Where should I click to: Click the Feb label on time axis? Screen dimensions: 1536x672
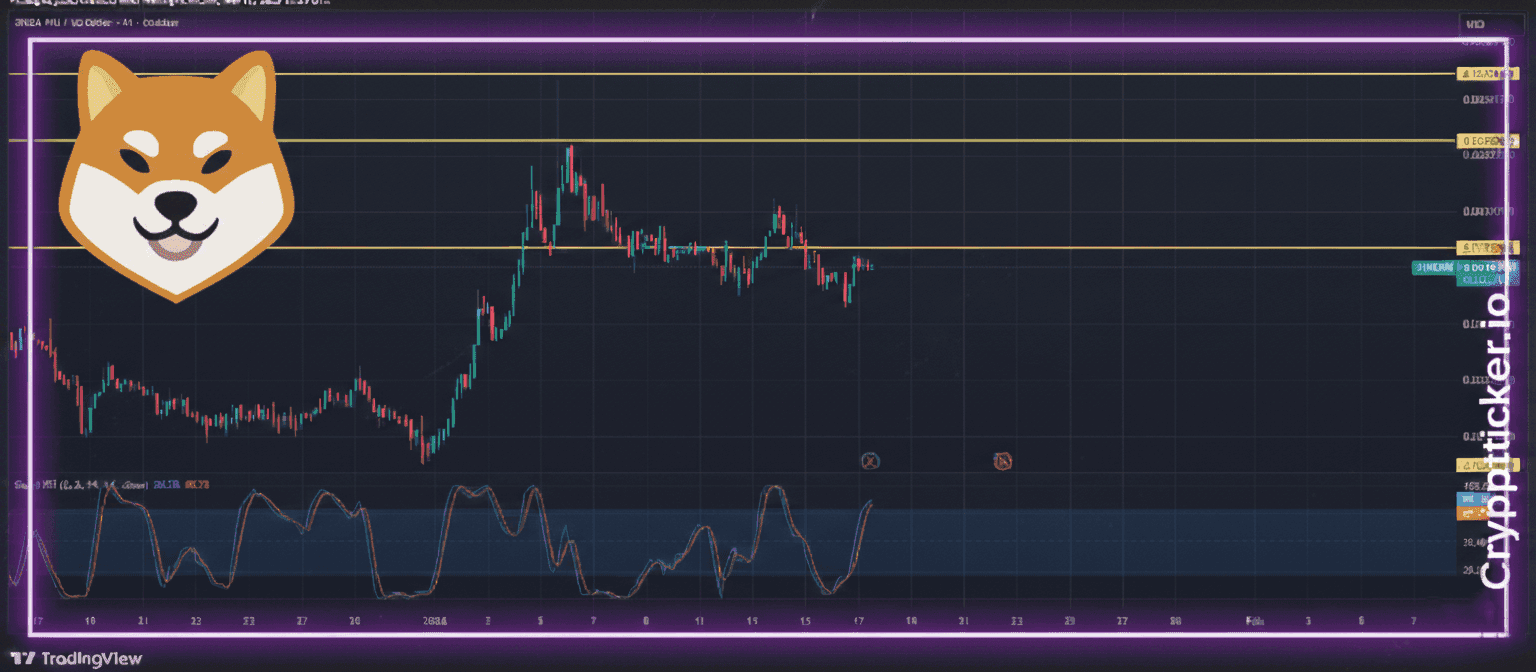click(1253, 621)
